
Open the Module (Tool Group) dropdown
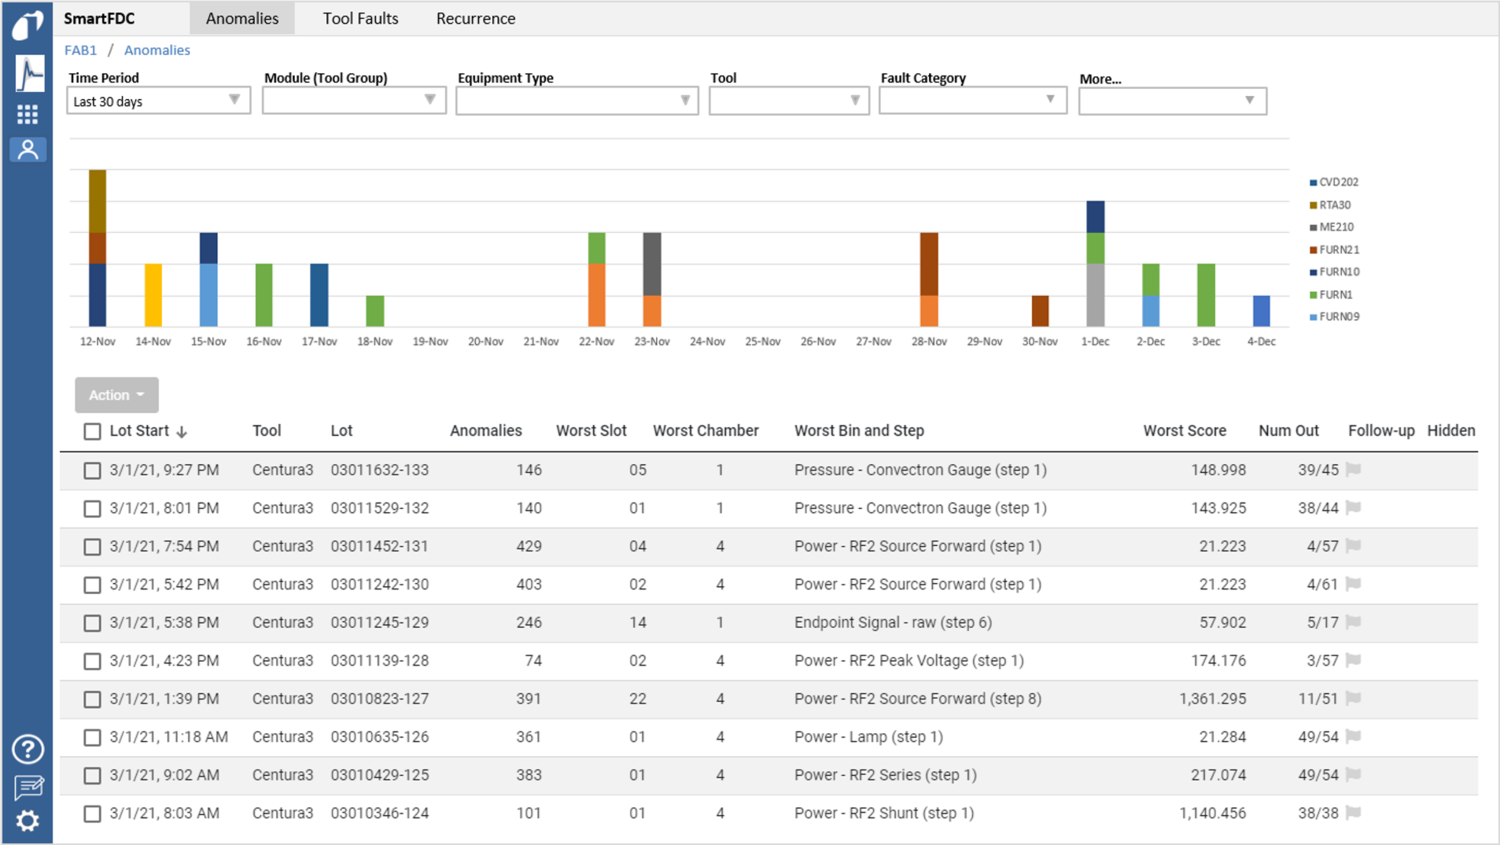pos(354,101)
